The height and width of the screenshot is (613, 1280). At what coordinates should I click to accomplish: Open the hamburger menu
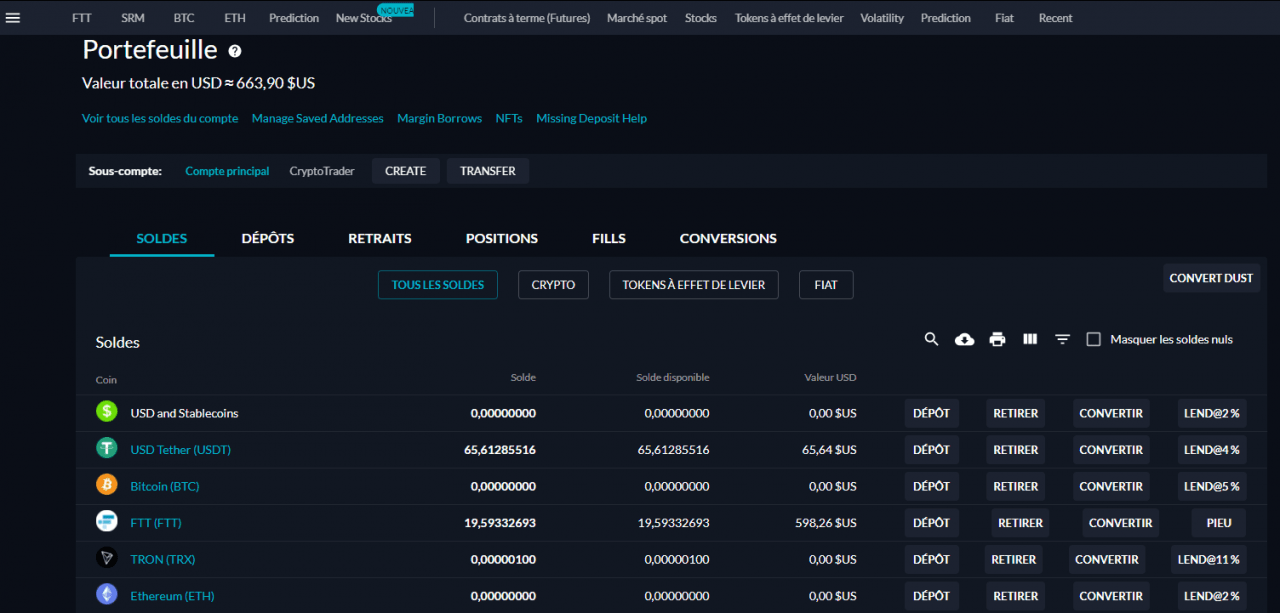tap(13, 18)
